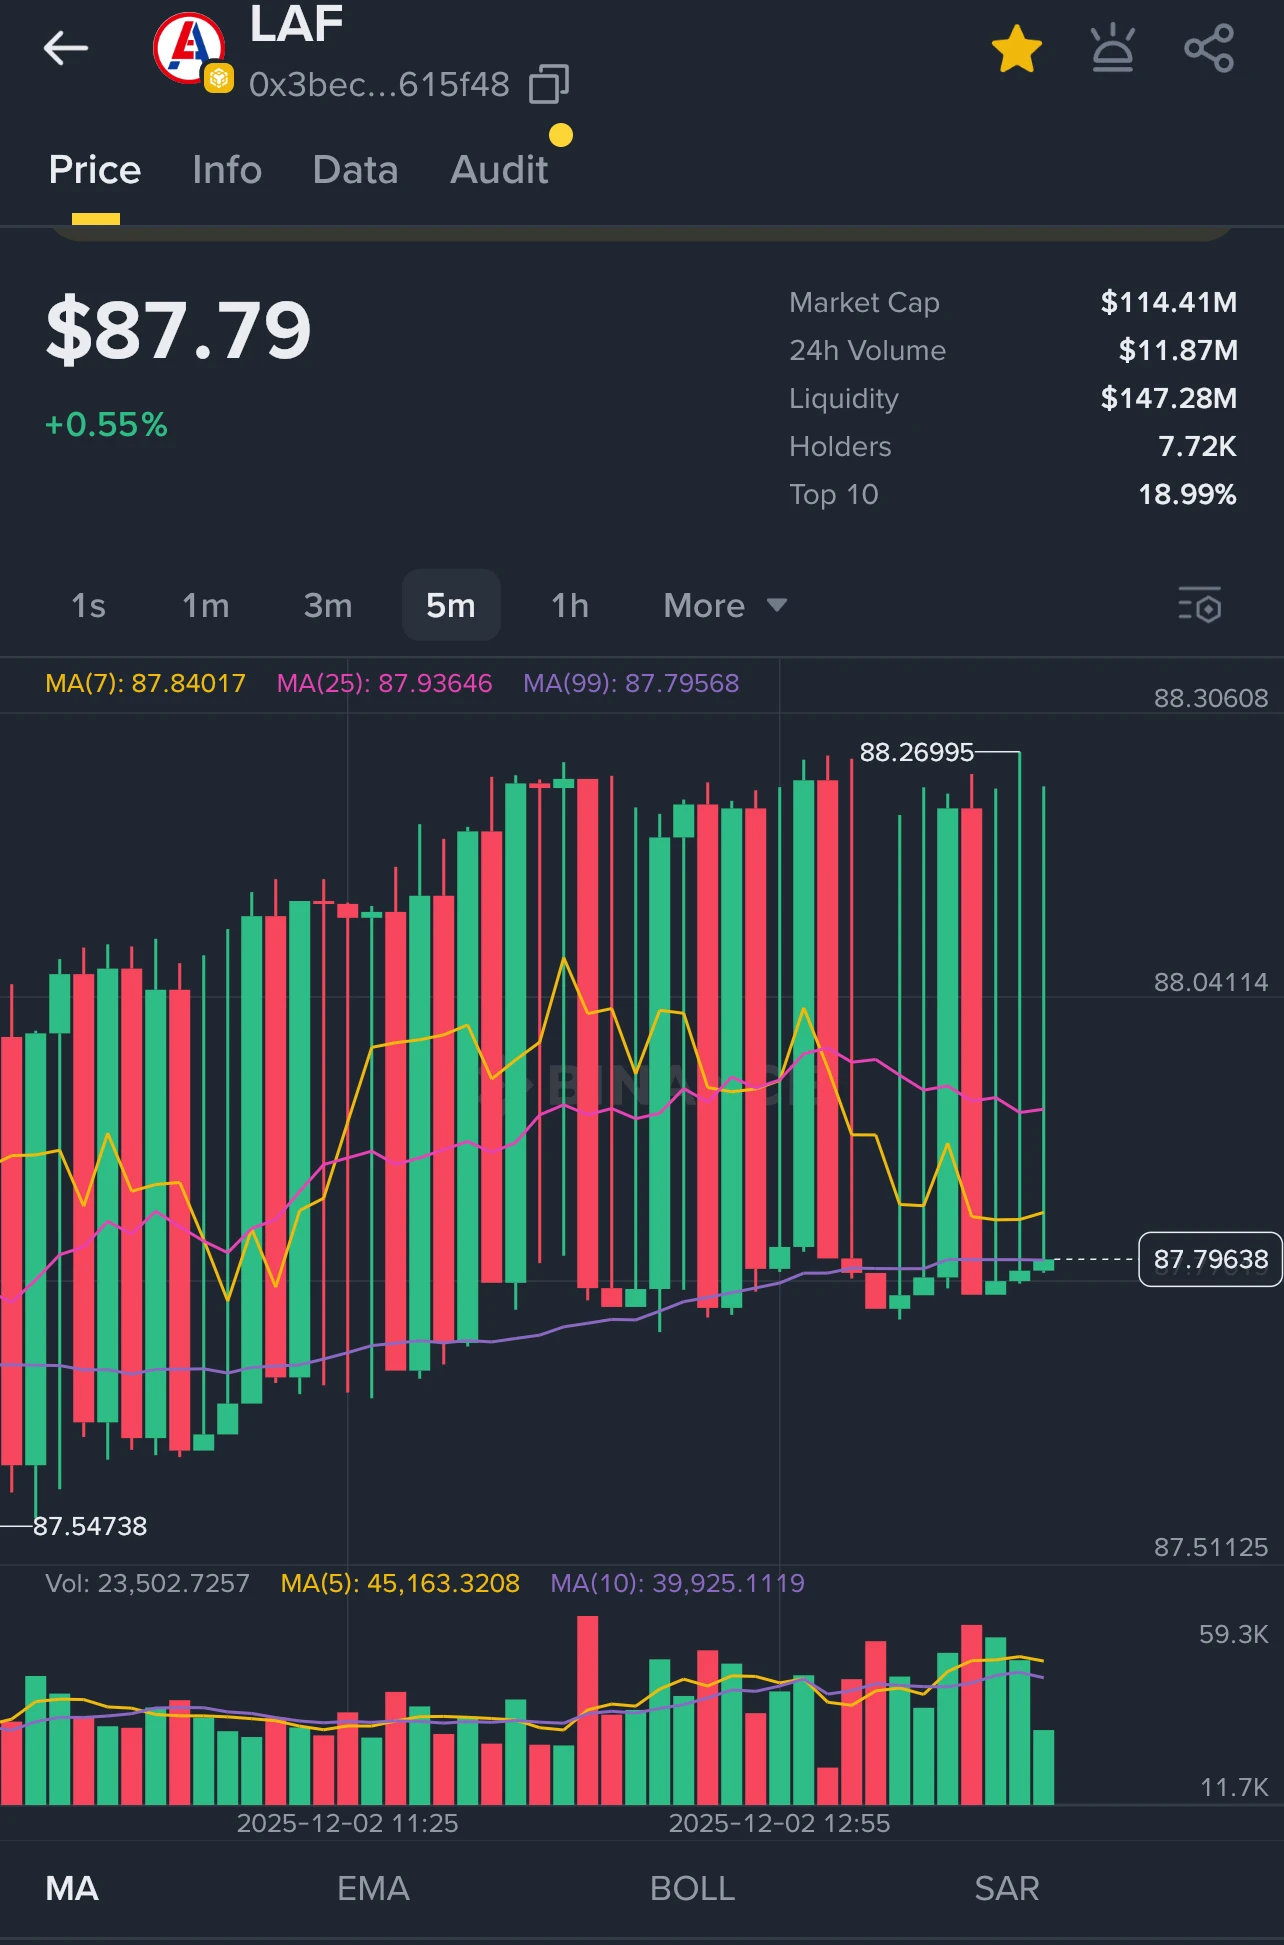Switch chart to 1h interval

point(570,606)
